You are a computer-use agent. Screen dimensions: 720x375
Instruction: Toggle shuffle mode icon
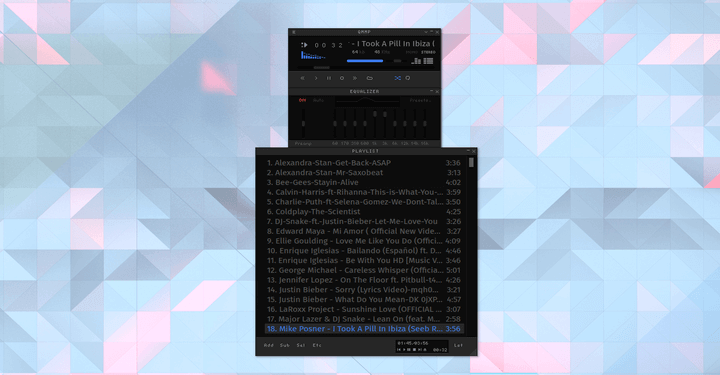(x=398, y=78)
